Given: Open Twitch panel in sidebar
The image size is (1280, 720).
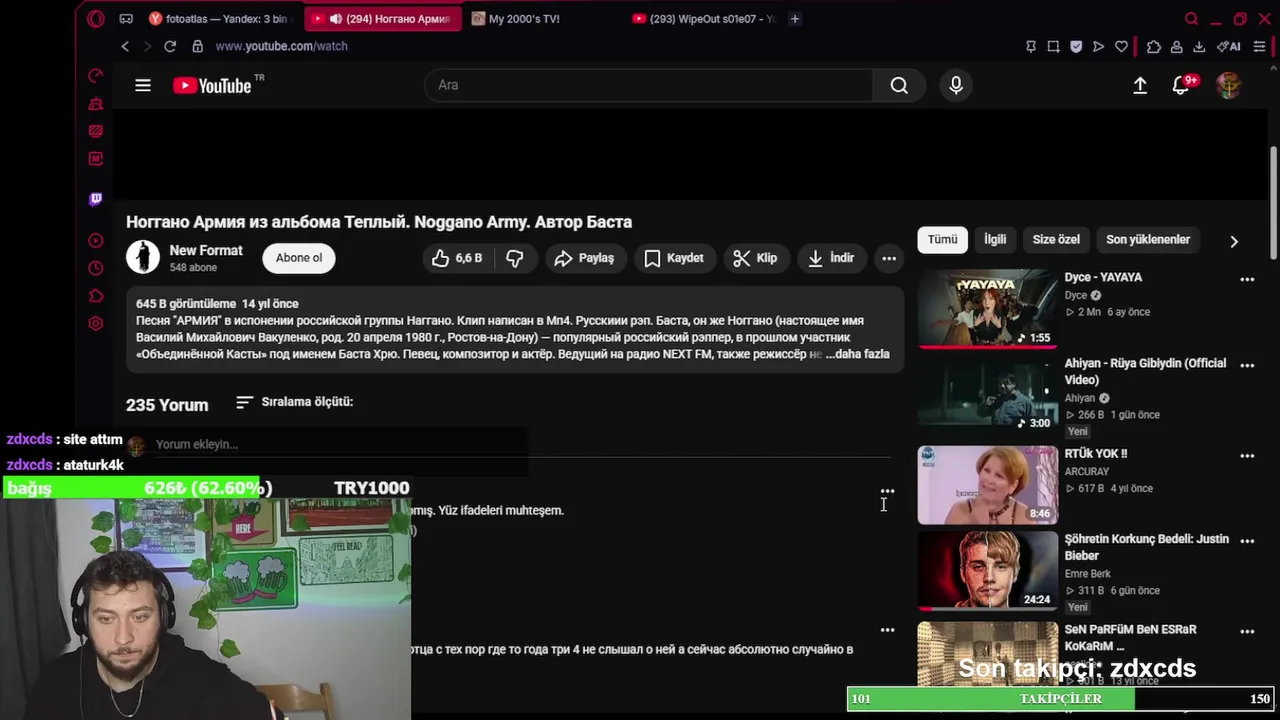Looking at the screenshot, I should 96,199.
